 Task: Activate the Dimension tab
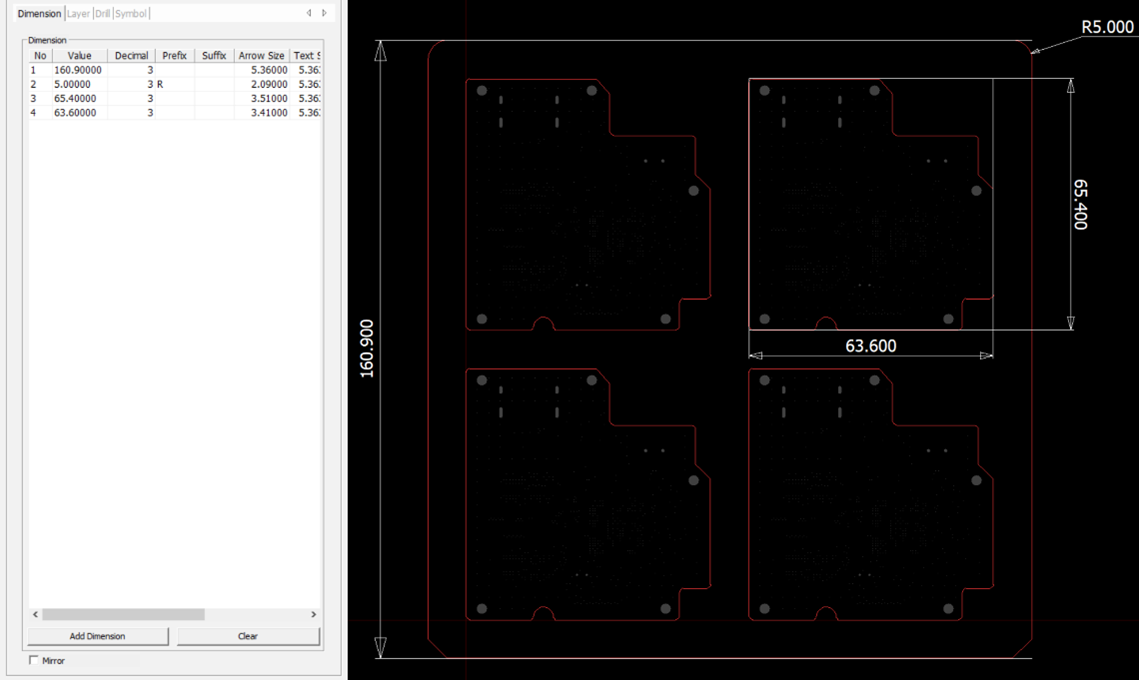(x=39, y=14)
